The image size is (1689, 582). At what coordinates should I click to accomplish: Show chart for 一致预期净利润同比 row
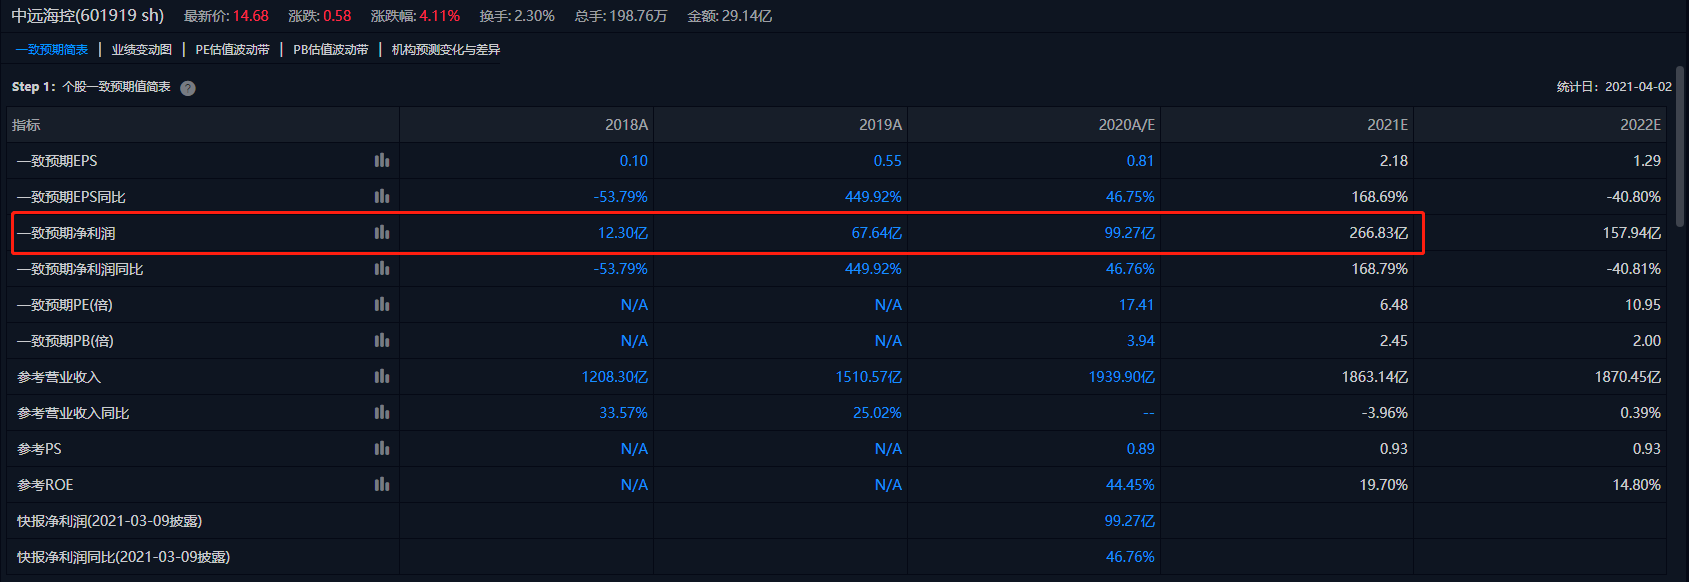click(382, 269)
